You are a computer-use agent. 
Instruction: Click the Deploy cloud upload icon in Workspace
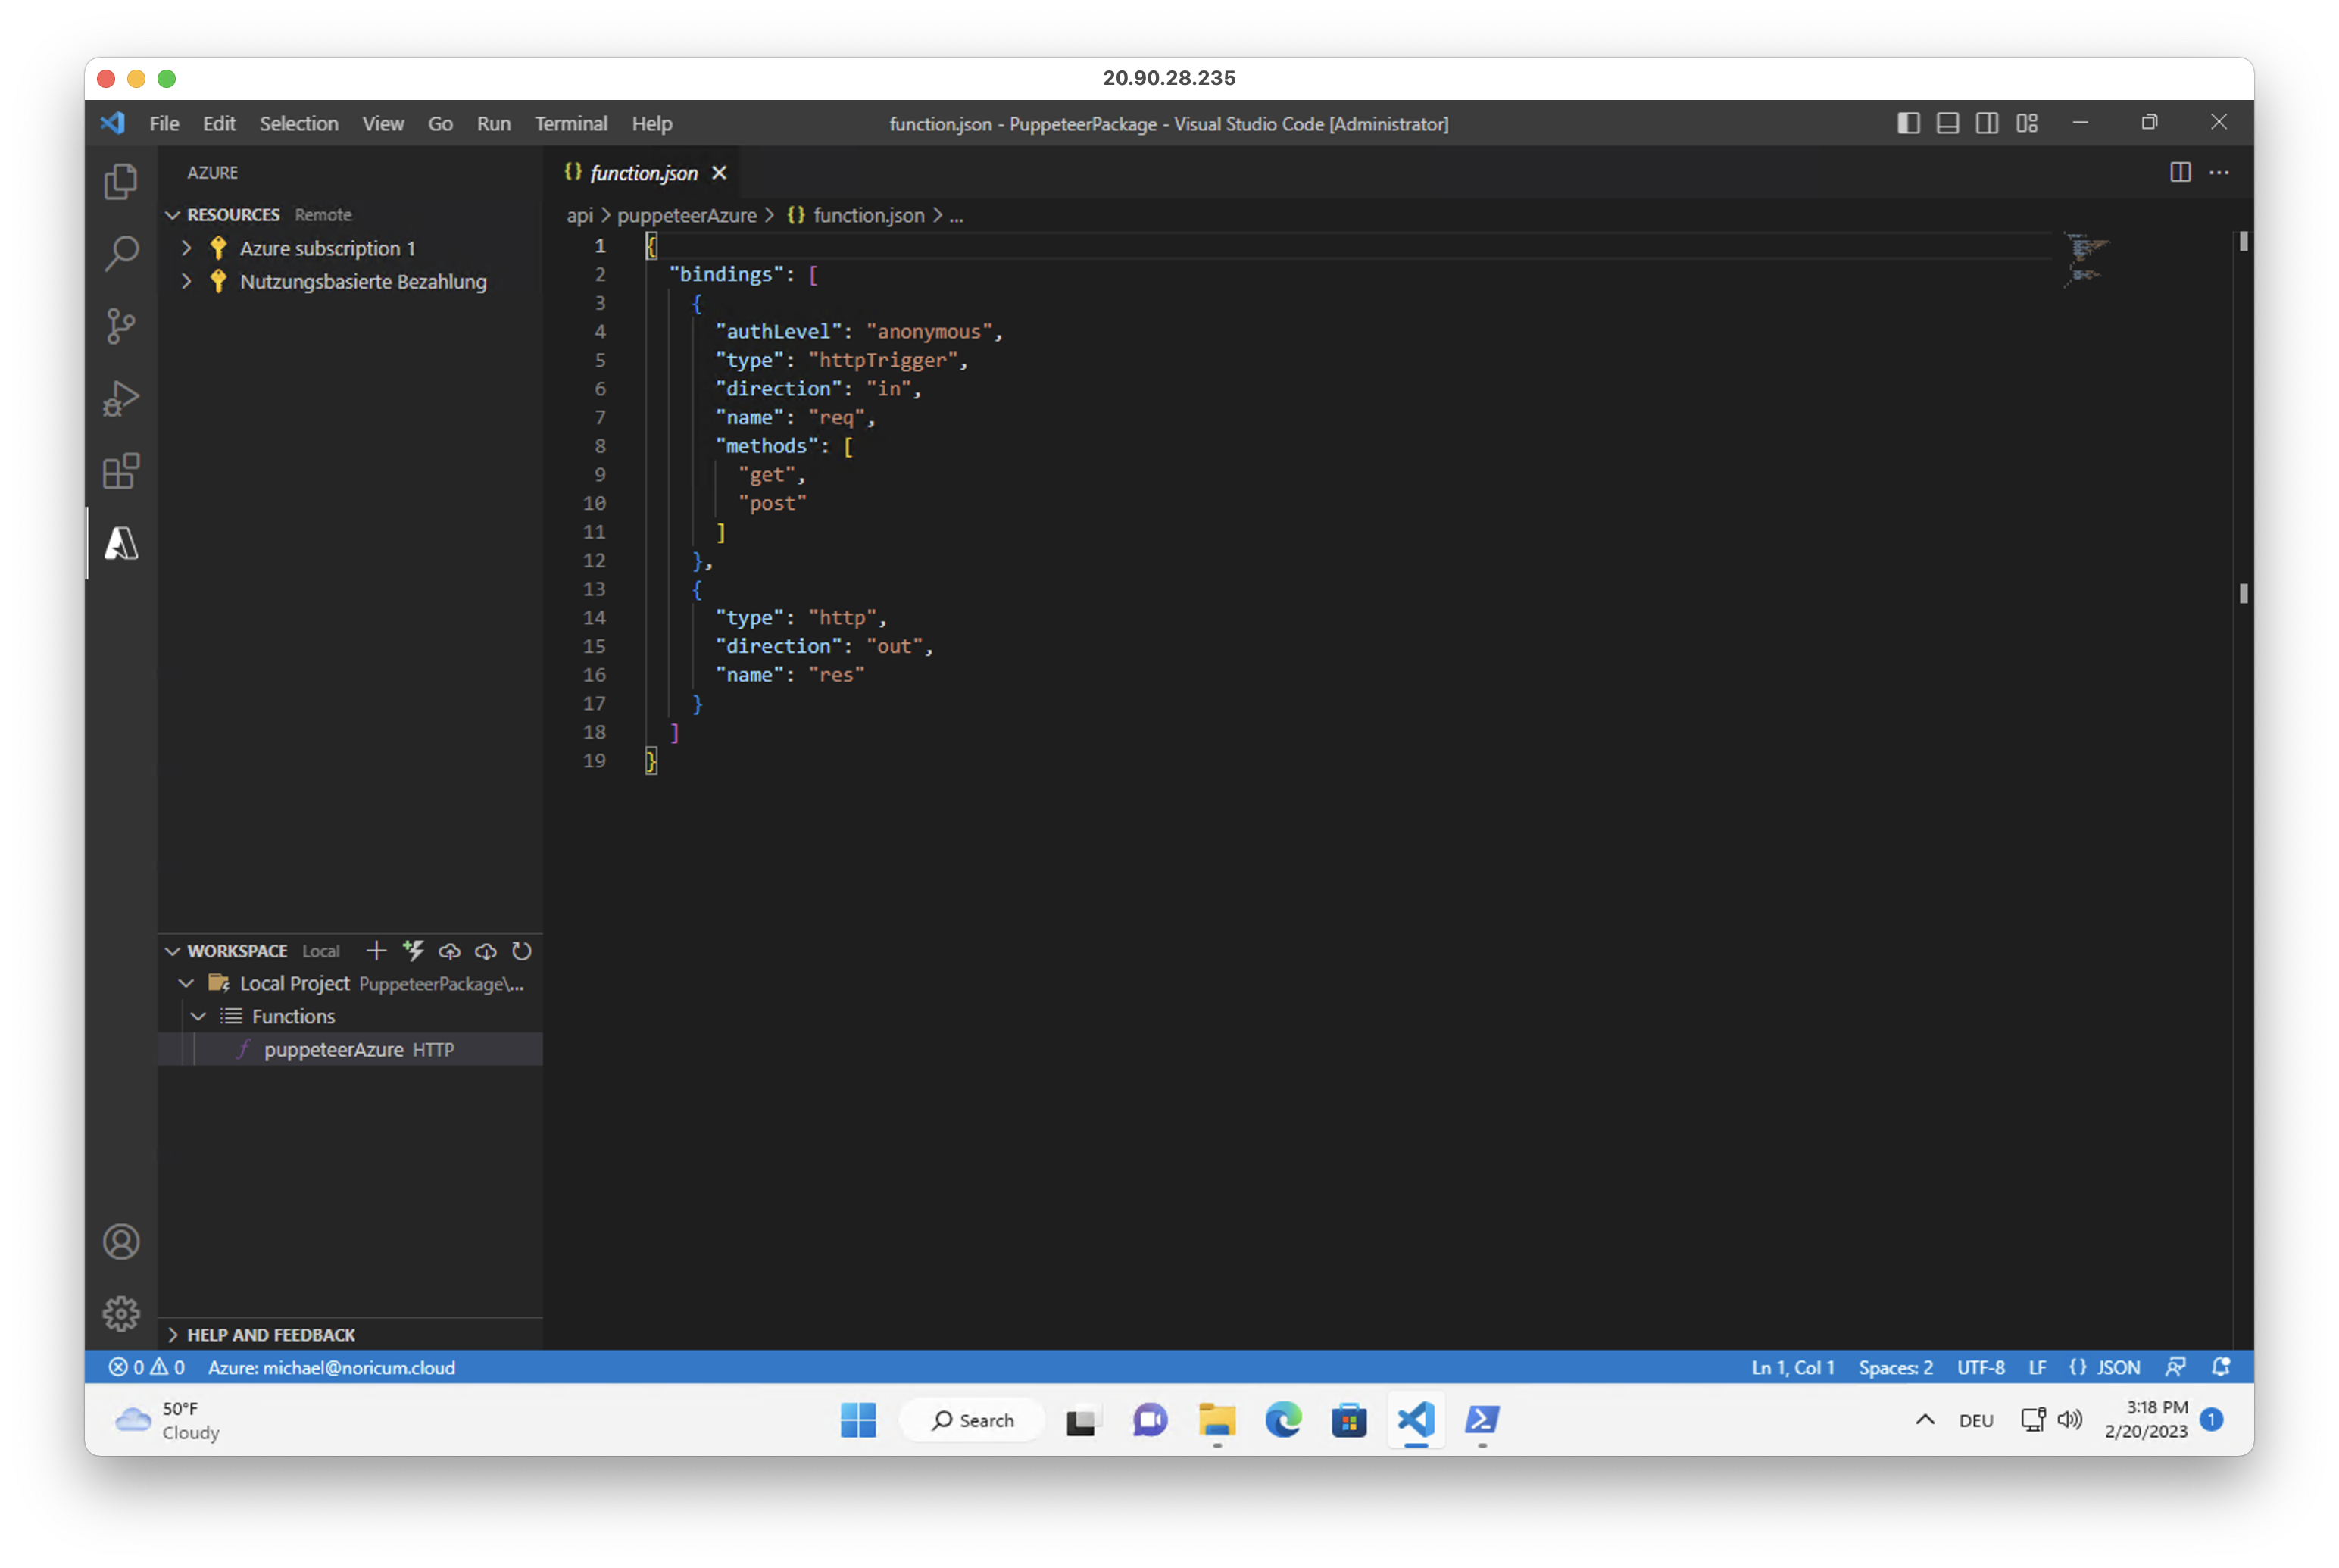pos(449,950)
